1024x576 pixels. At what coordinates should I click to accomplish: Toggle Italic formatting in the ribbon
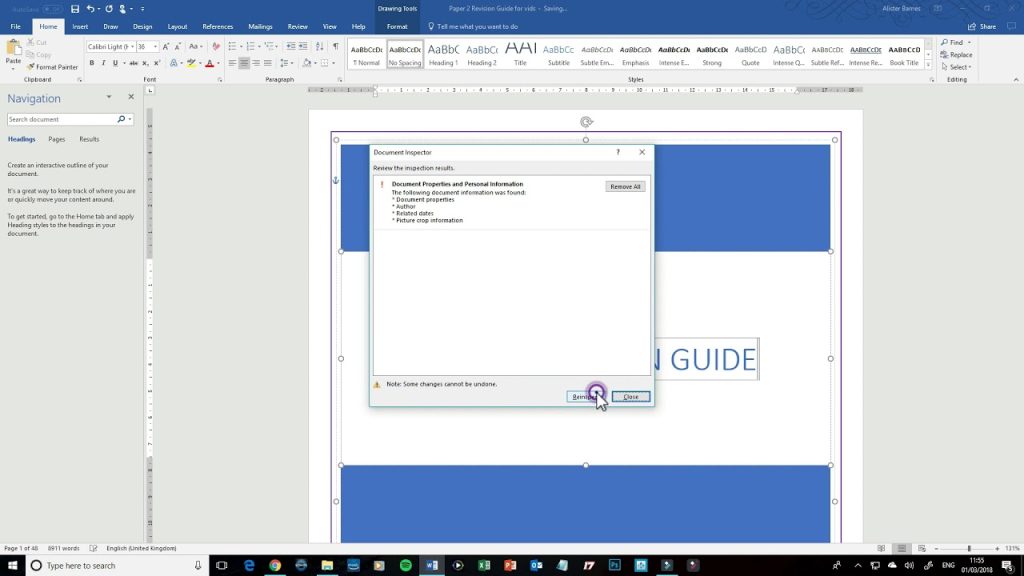pyautogui.click(x=104, y=63)
